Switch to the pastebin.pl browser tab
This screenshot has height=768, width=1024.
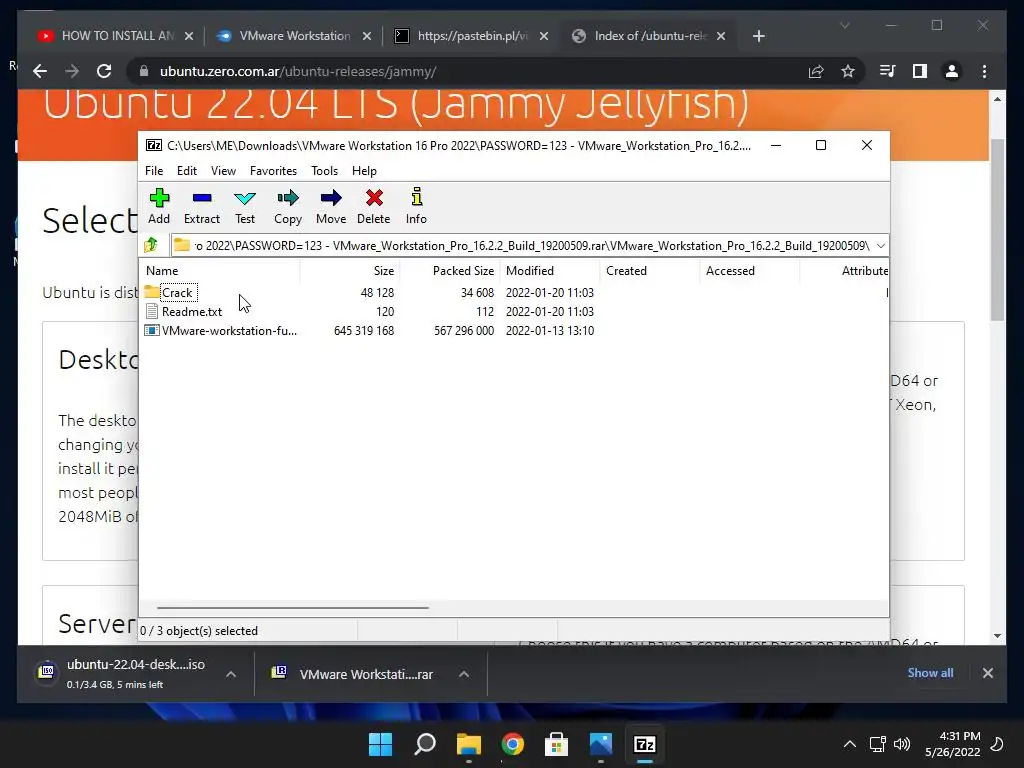pyautogui.click(x=472, y=36)
